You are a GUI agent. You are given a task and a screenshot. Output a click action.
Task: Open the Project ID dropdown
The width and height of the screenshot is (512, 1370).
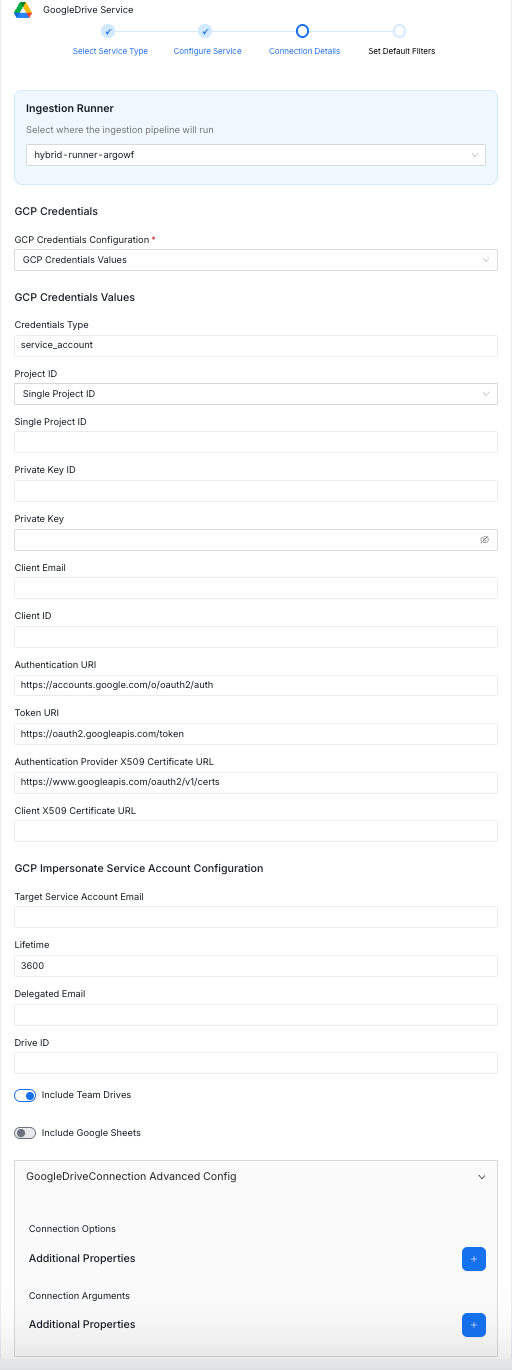[256, 394]
